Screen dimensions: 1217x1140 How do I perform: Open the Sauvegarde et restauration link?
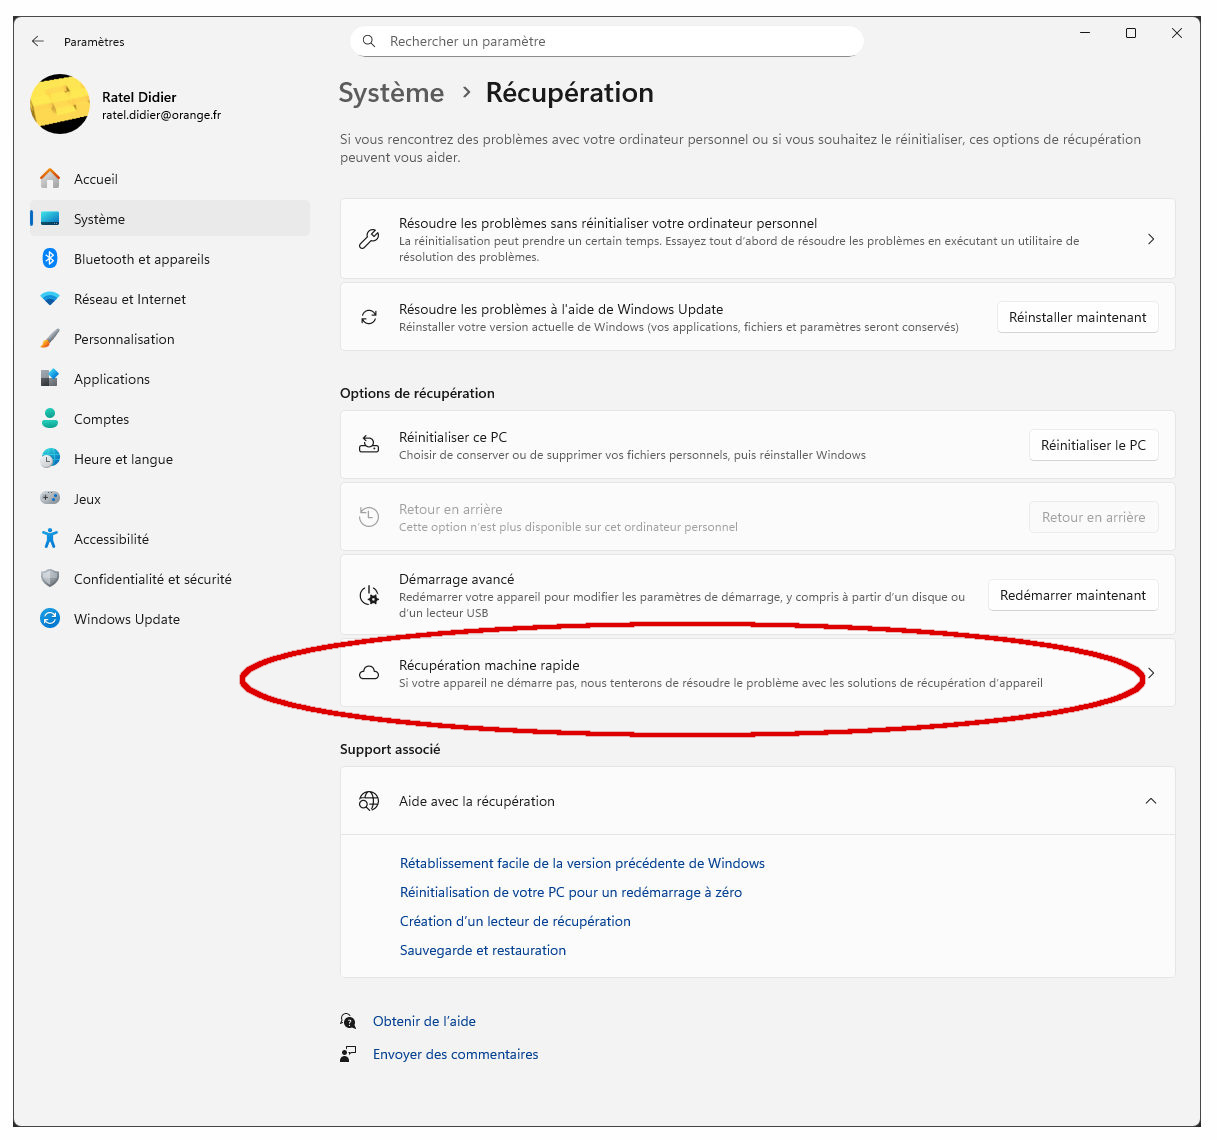pyautogui.click(x=483, y=950)
